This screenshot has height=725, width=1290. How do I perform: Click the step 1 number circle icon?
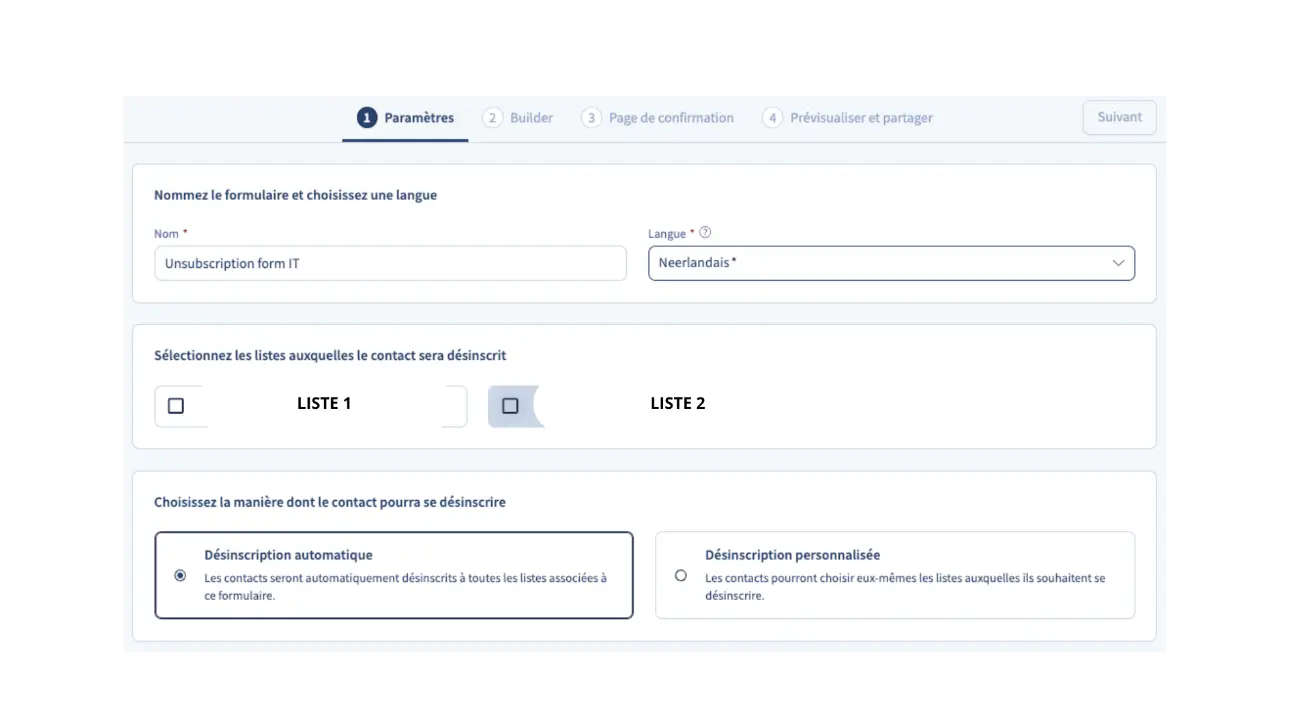coord(367,118)
